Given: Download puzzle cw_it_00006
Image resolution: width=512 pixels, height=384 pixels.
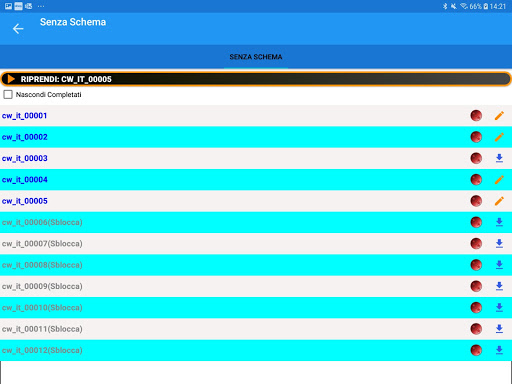Looking at the screenshot, I should click(499, 222).
